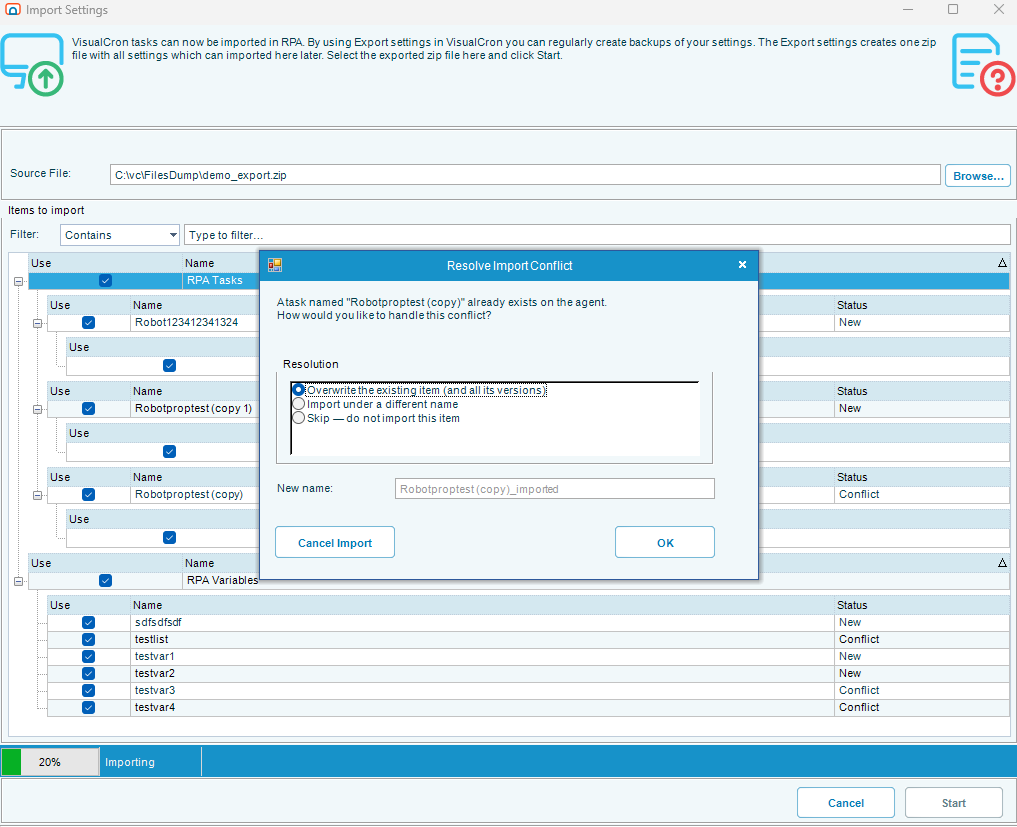Click the New name text field

pos(555,489)
